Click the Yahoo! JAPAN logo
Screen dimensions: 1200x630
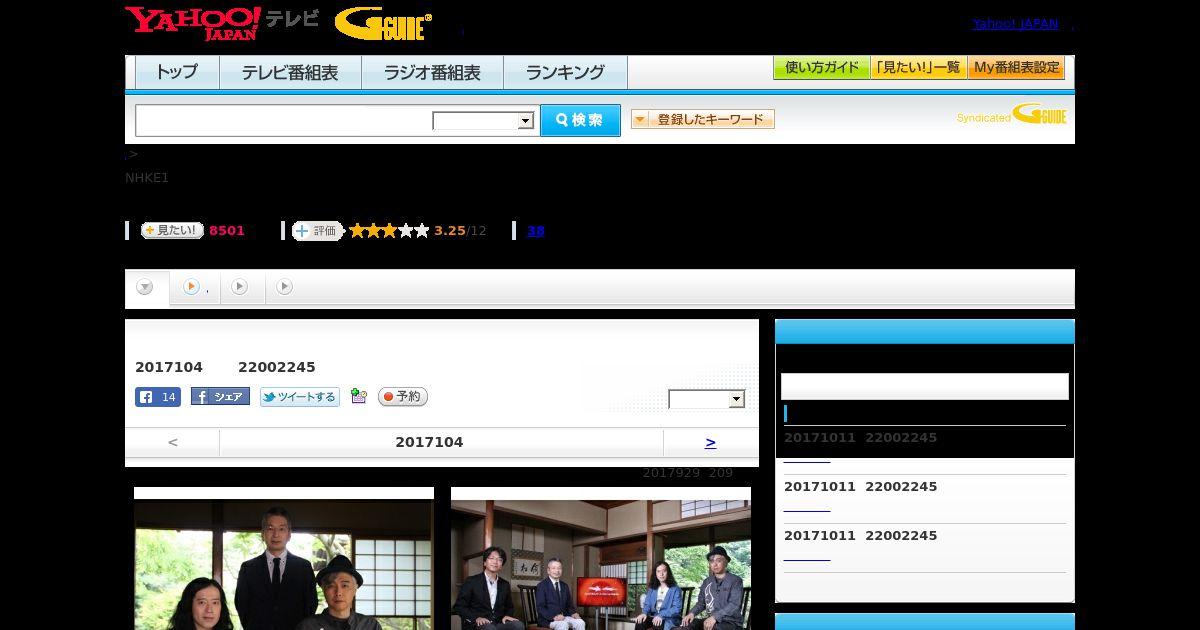[x=192, y=23]
